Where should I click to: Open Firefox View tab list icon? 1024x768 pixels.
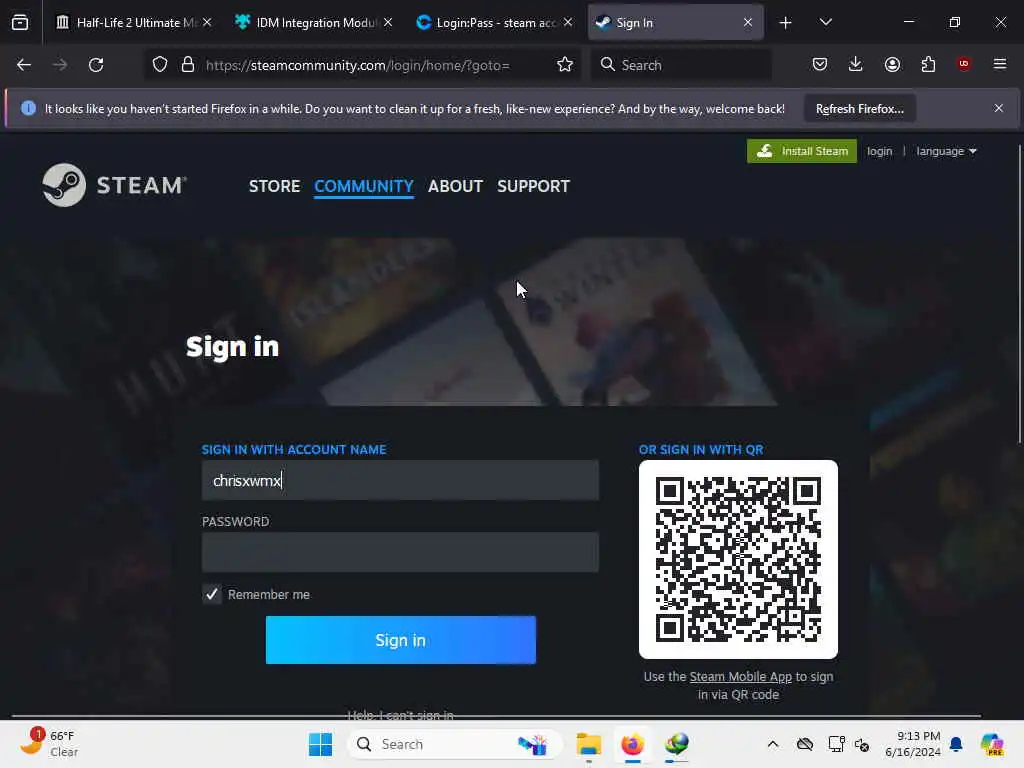[20, 22]
